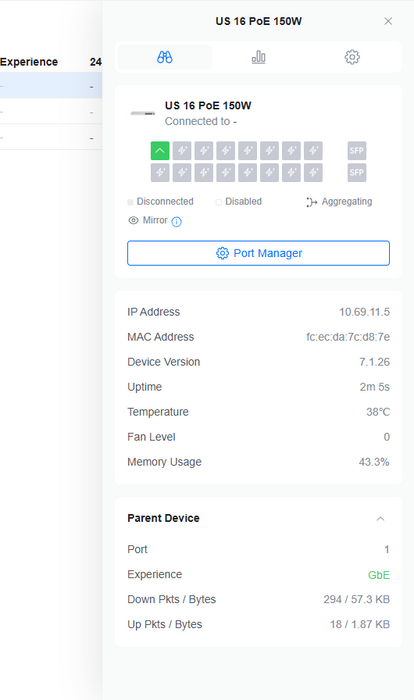Click the Experience column header

click(29, 62)
